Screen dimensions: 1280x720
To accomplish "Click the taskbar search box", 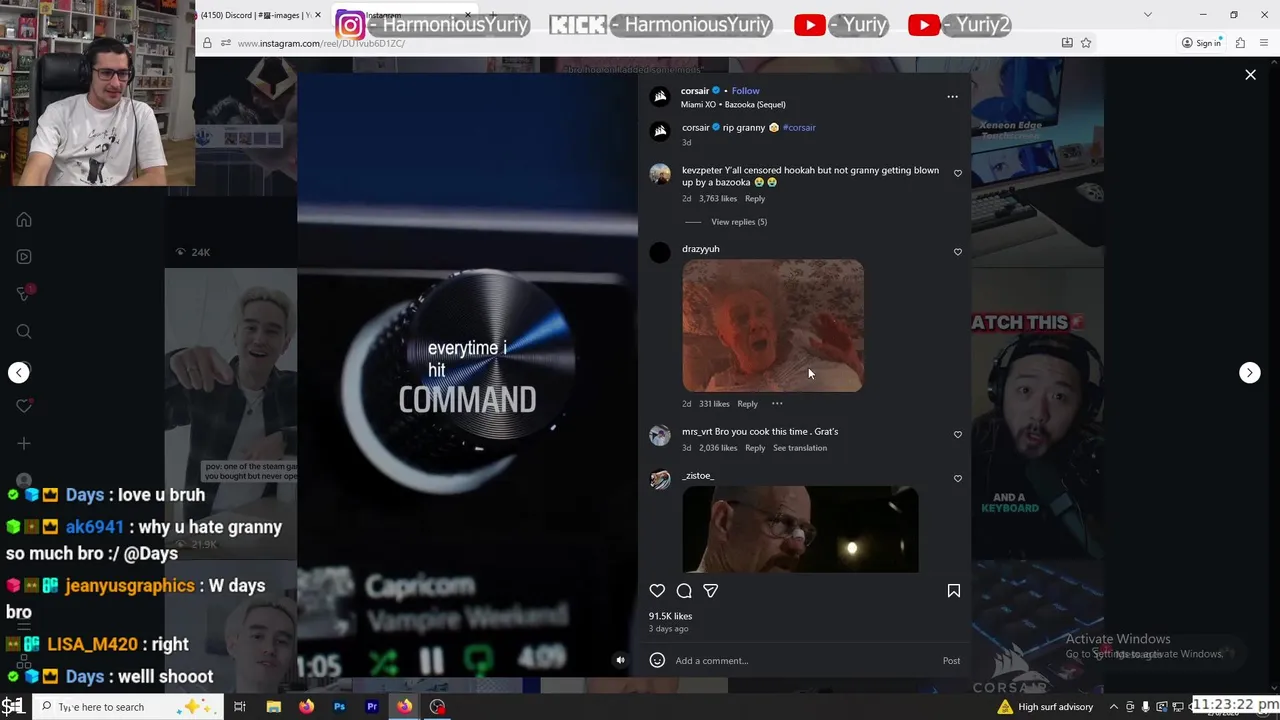I will click(130, 707).
